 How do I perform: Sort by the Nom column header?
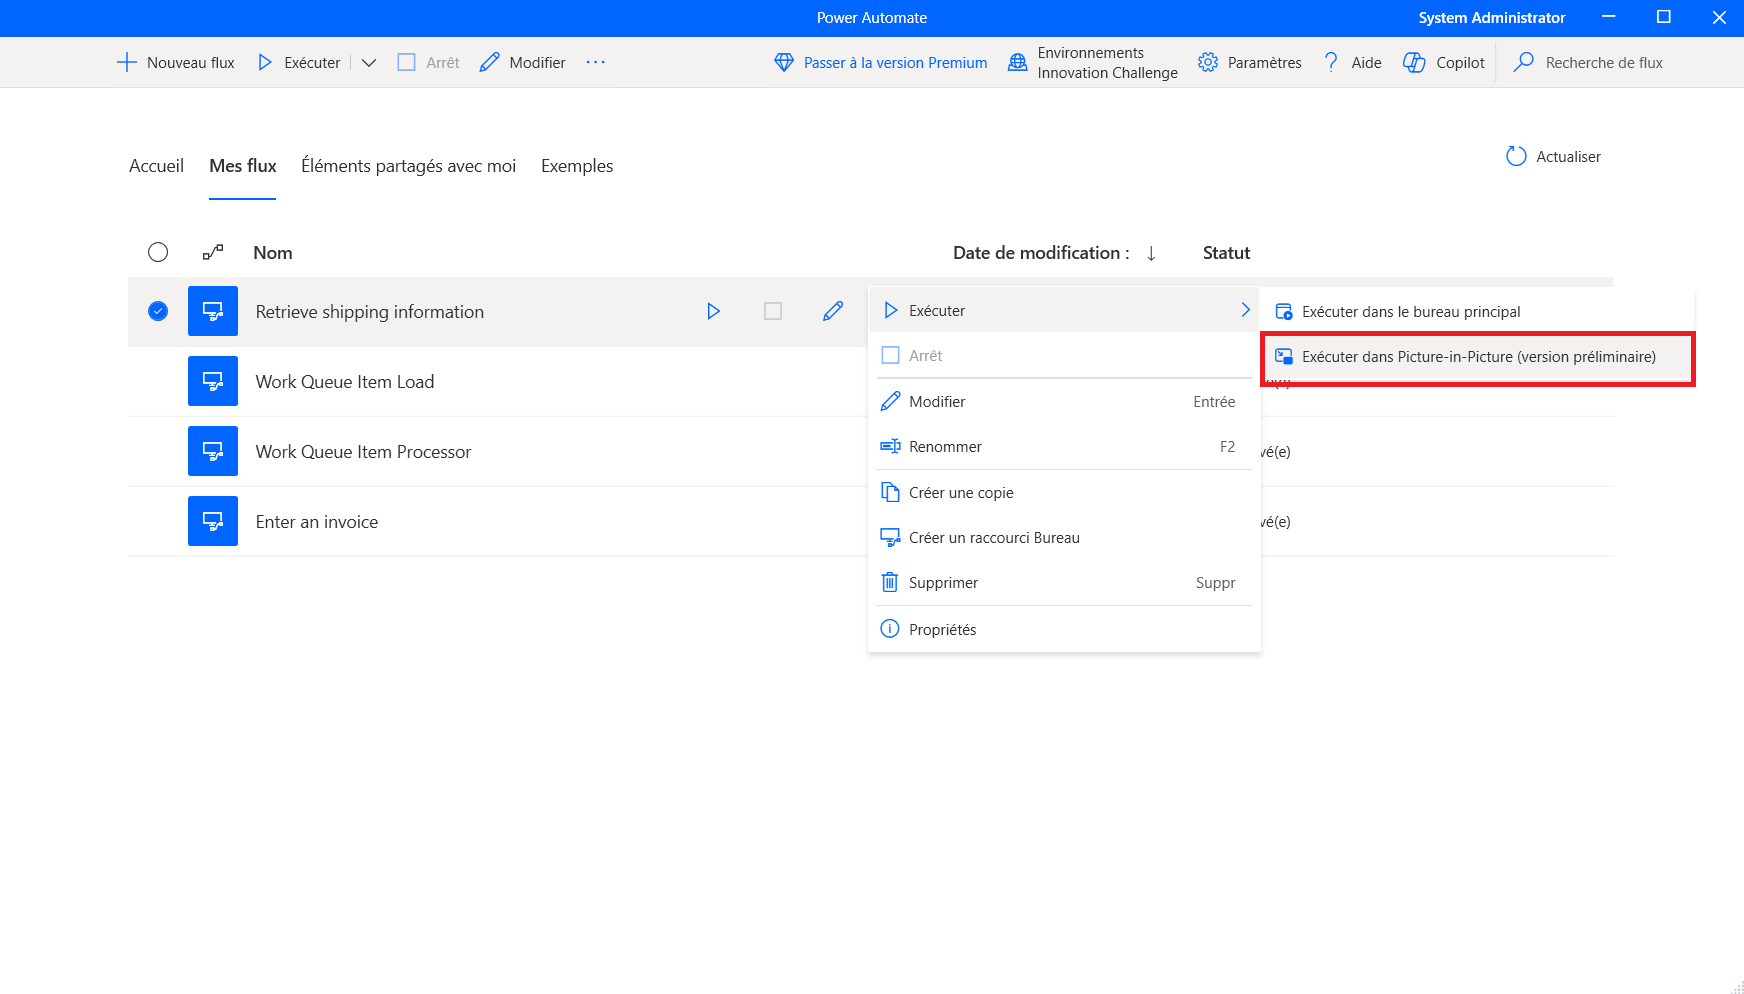(273, 253)
